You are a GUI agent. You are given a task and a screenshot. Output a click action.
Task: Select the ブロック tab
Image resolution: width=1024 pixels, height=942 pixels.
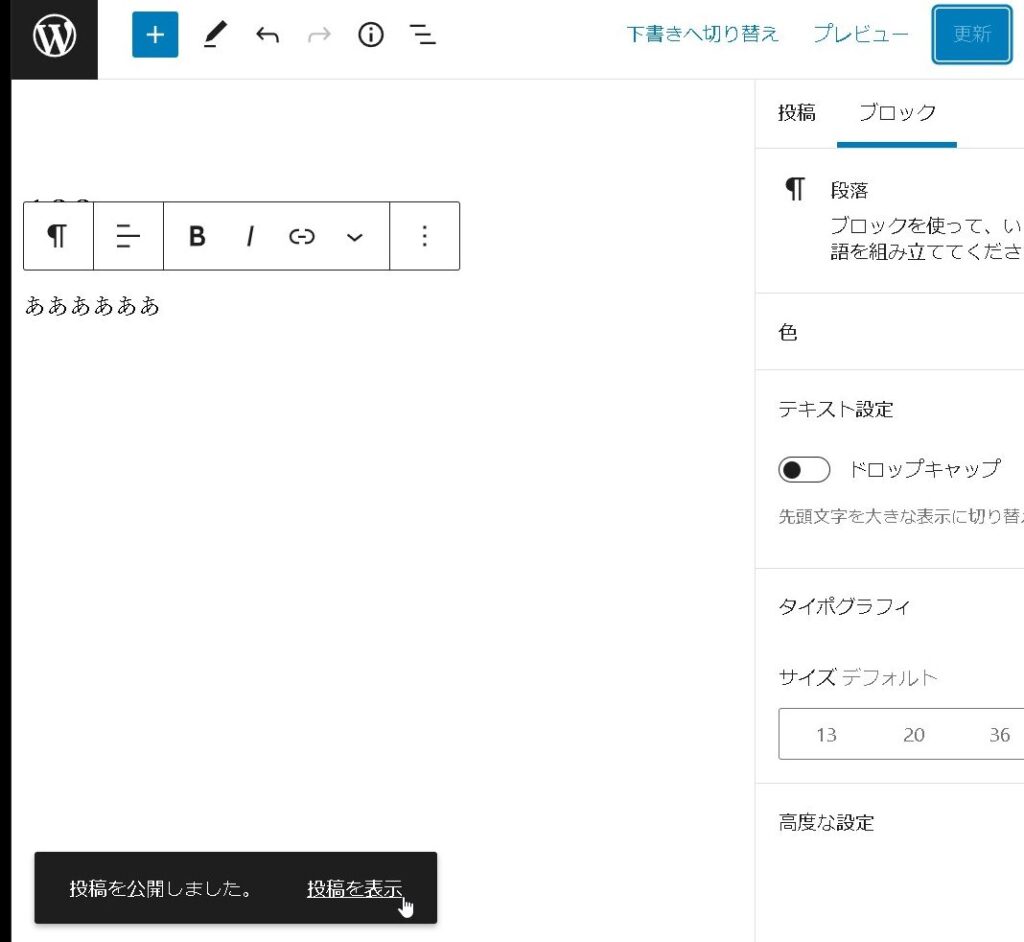(897, 113)
